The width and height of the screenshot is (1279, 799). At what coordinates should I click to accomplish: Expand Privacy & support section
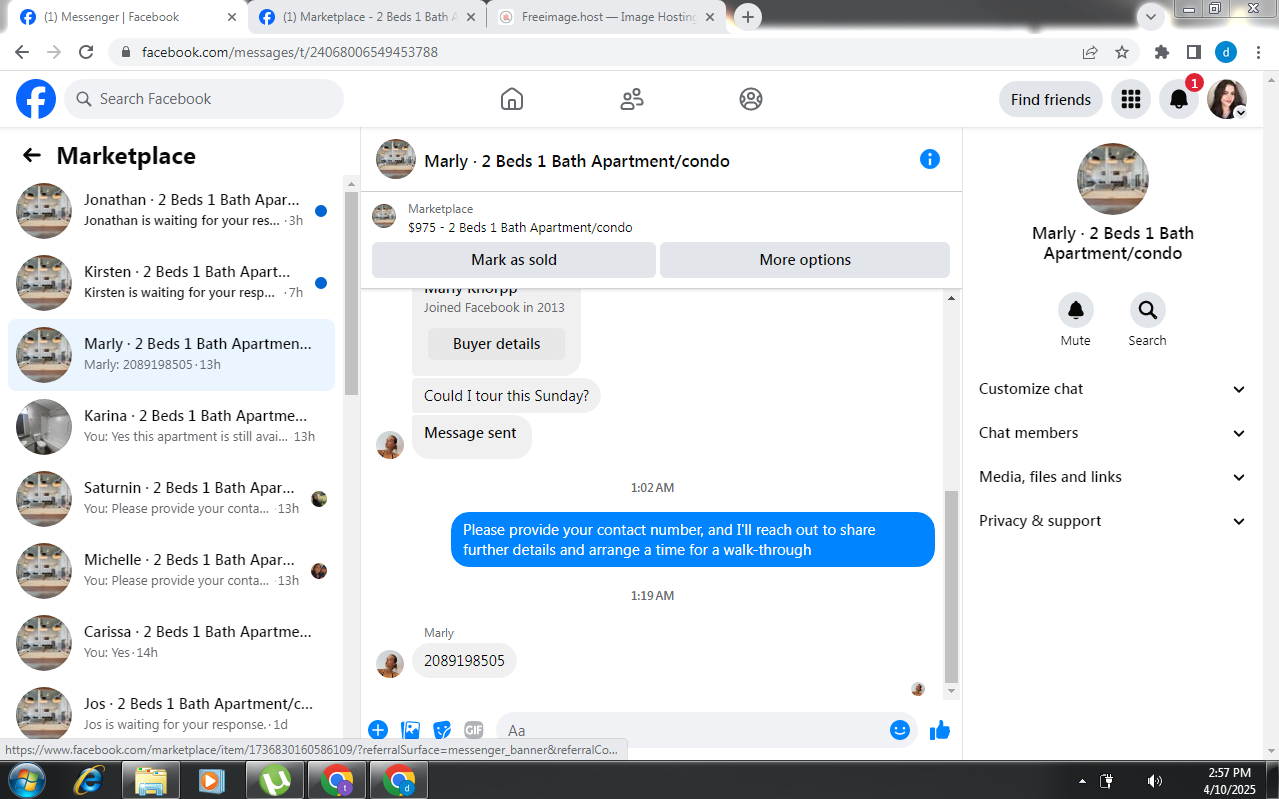(x=1113, y=521)
